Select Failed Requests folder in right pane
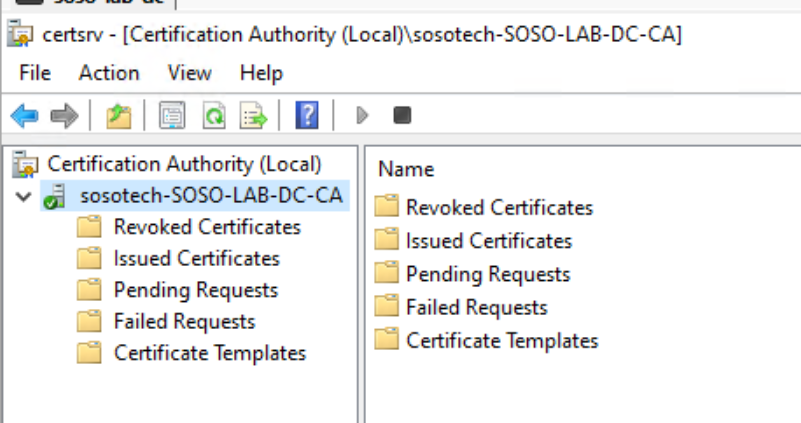This screenshot has height=423, width=801. (476, 307)
